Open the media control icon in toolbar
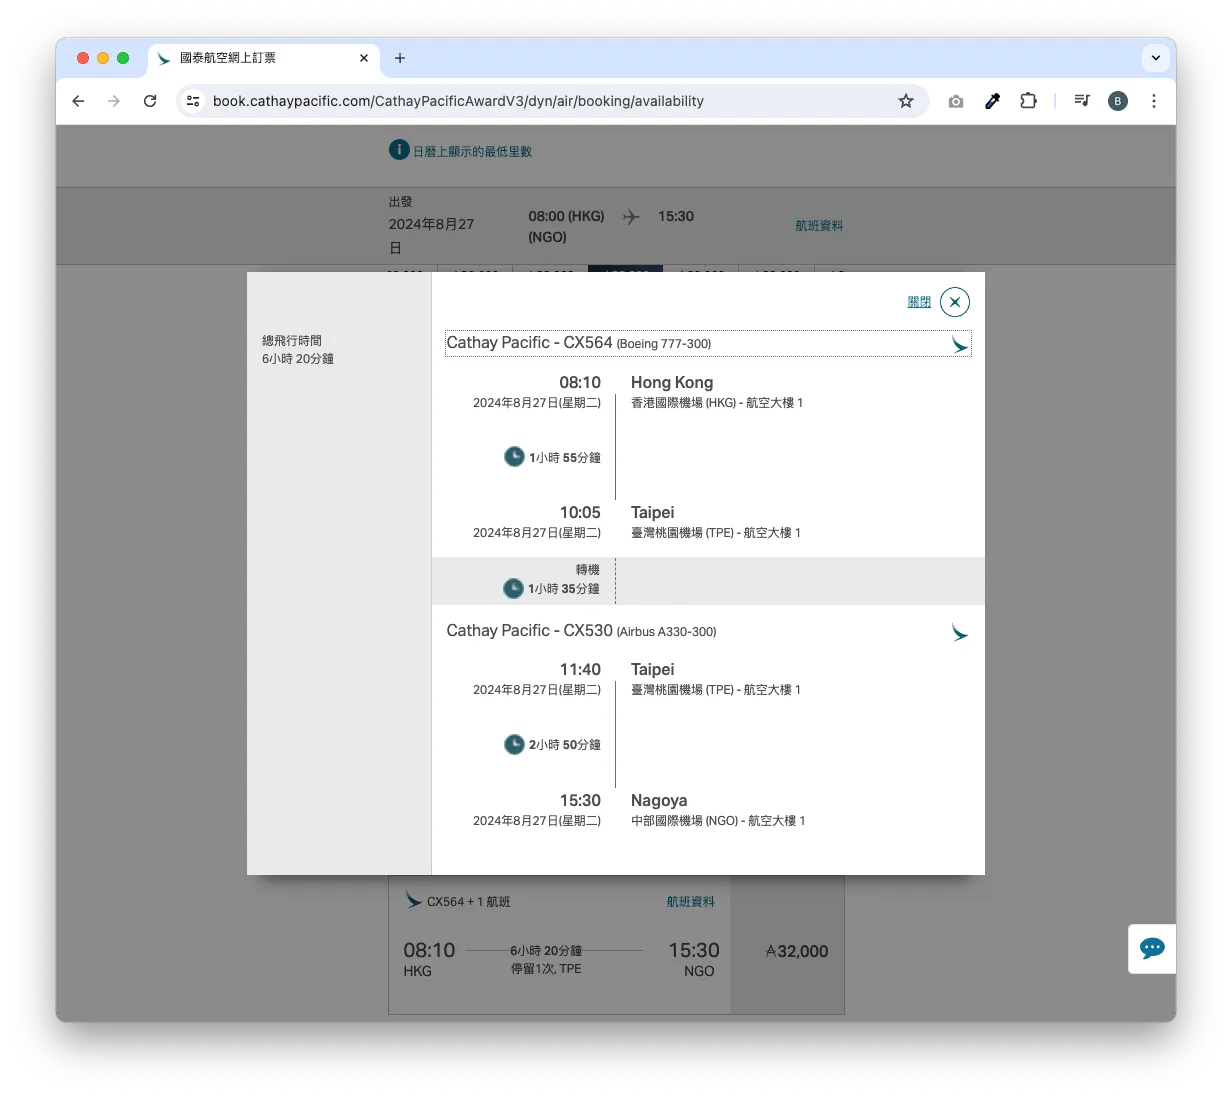Screen dimensions: 1232x1096 point(1082,101)
